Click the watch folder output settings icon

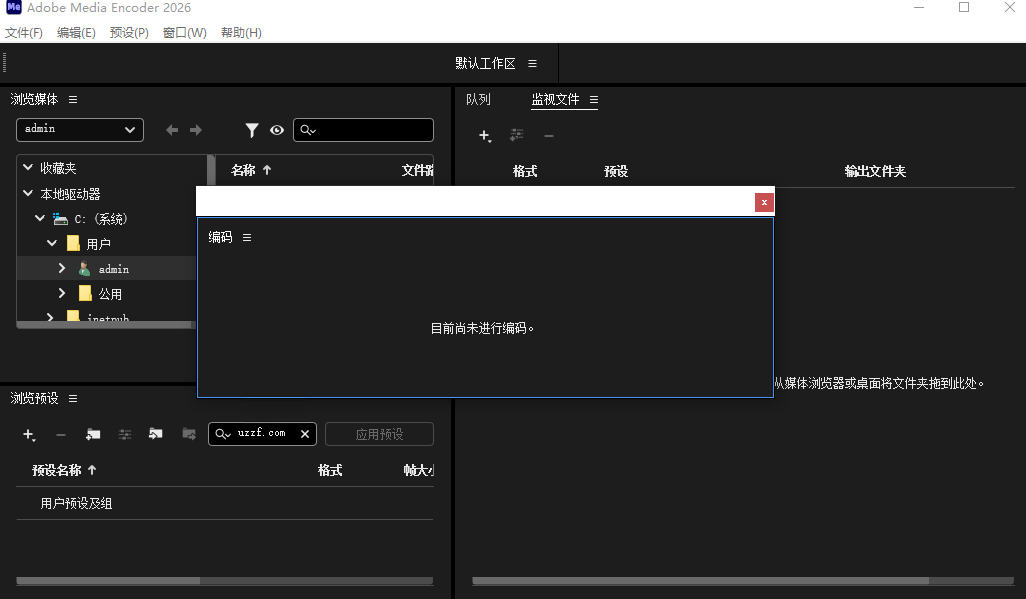[x=517, y=135]
